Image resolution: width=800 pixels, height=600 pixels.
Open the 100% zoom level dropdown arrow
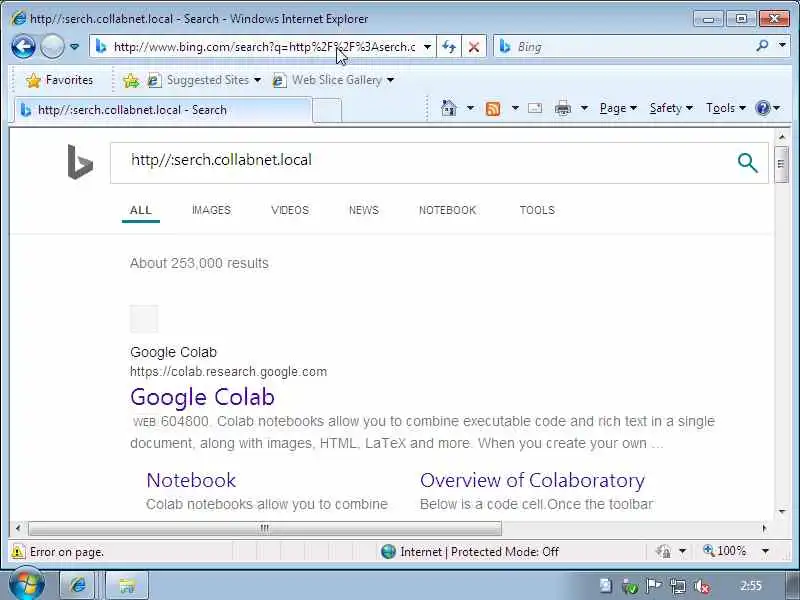coord(765,551)
